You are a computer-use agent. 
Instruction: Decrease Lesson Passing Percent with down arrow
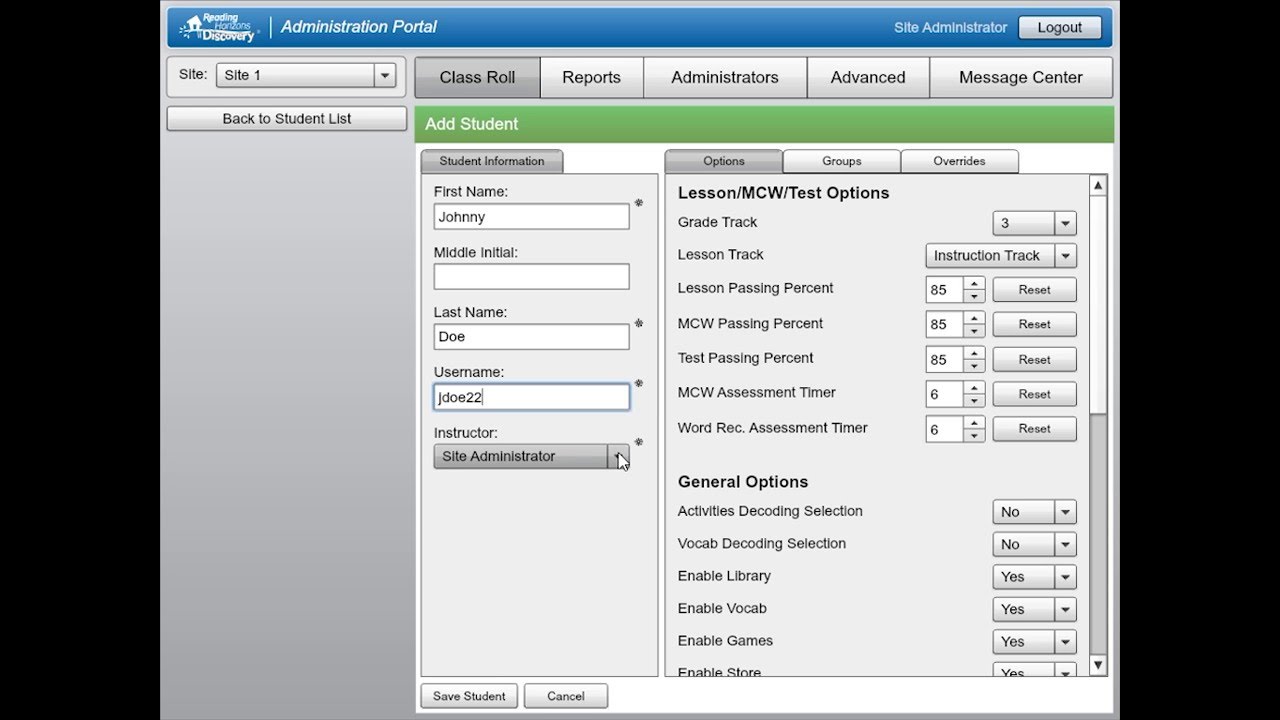(x=974, y=296)
